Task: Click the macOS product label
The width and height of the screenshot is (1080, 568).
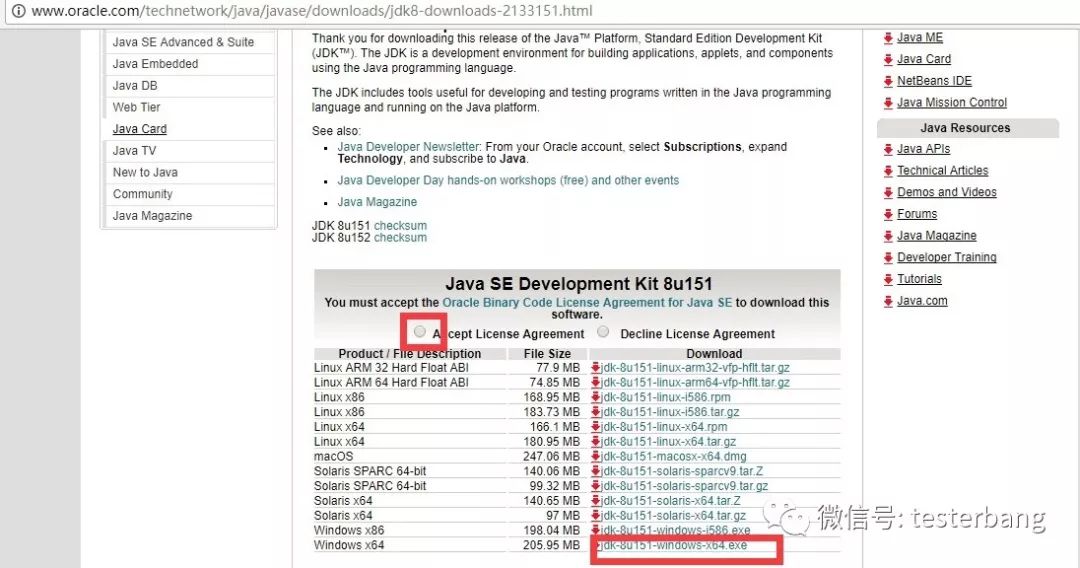Action: click(333, 456)
